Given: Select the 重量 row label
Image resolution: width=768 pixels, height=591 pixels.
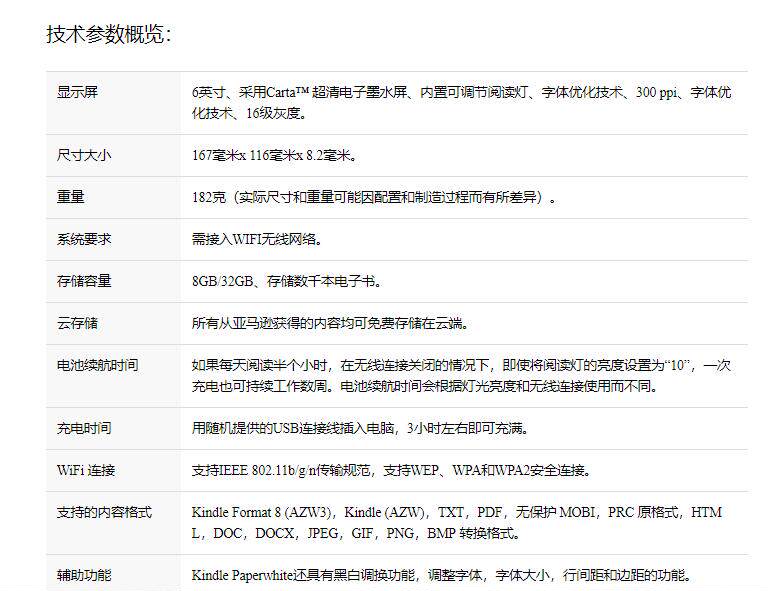Looking at the screenshot, I should tap(71, 197).
